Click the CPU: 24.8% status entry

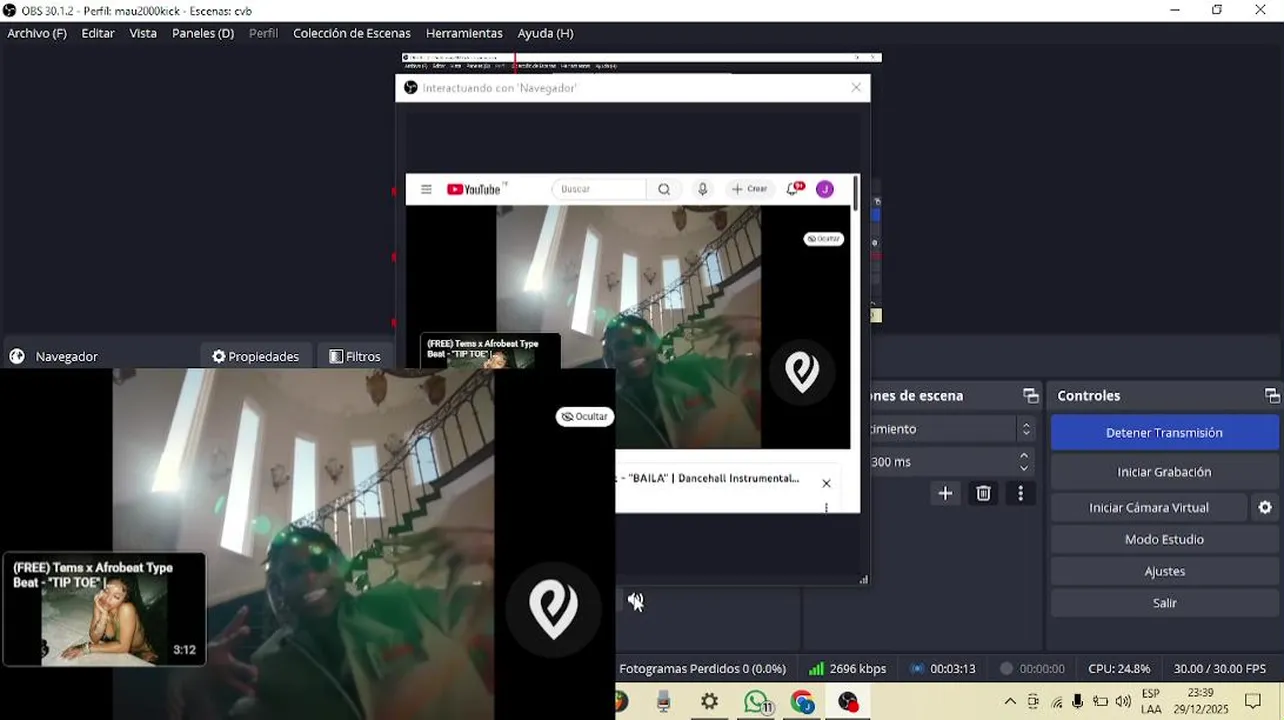coord(1119,669)
